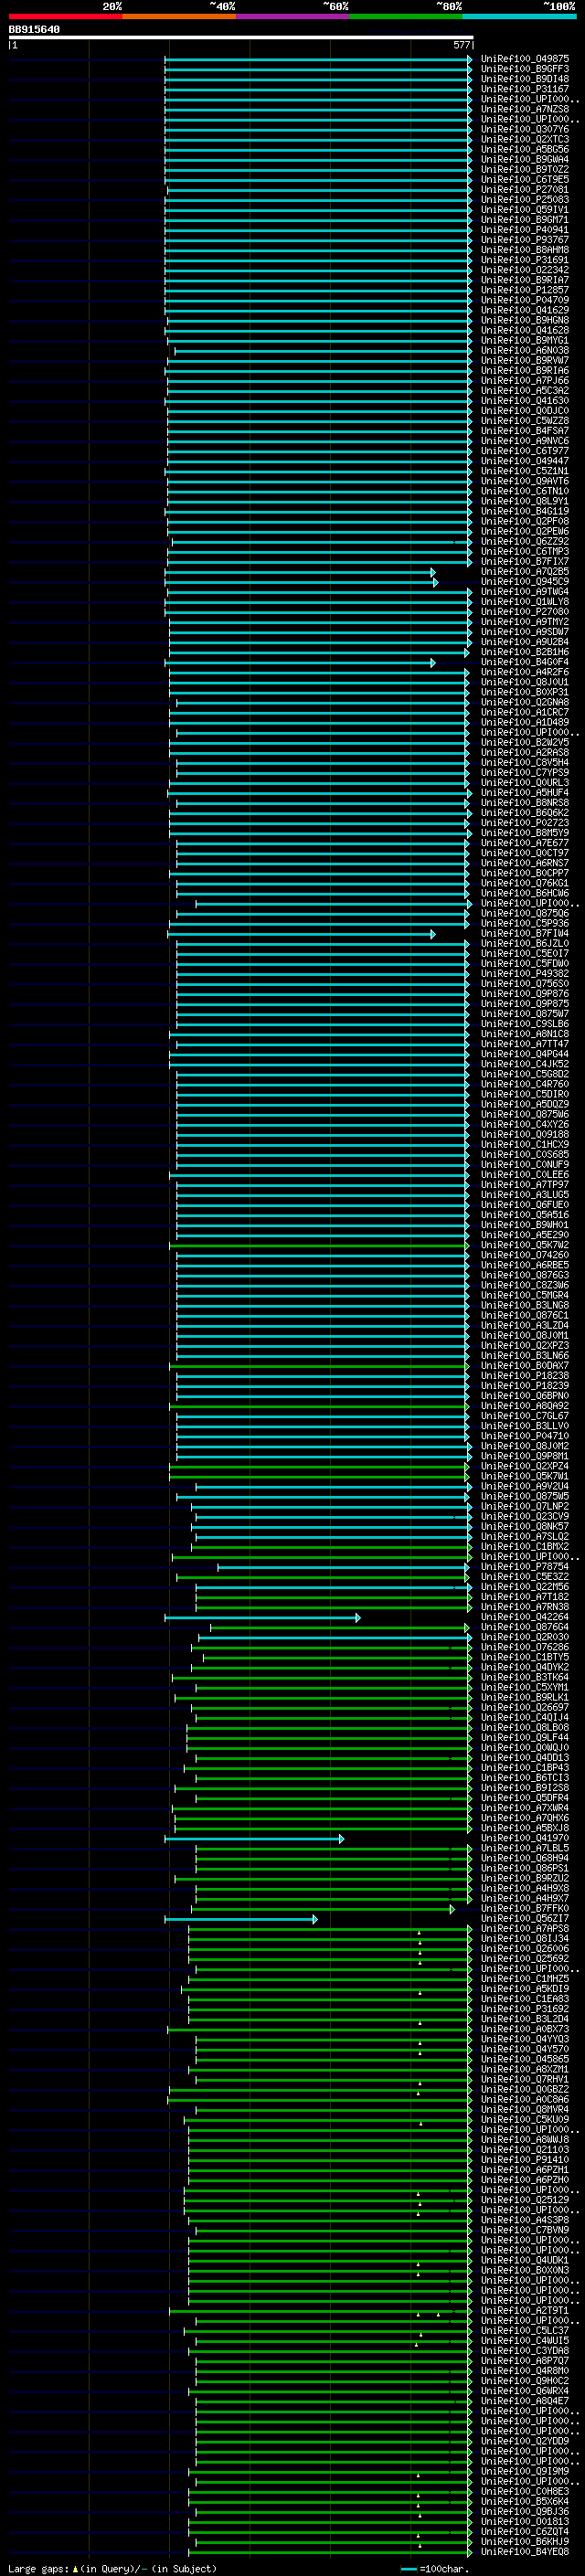The image size is (585, 2576).
Task: Select the UniRef100_P04710 label
Action: pyautogui.click(x=525, y=1437)
